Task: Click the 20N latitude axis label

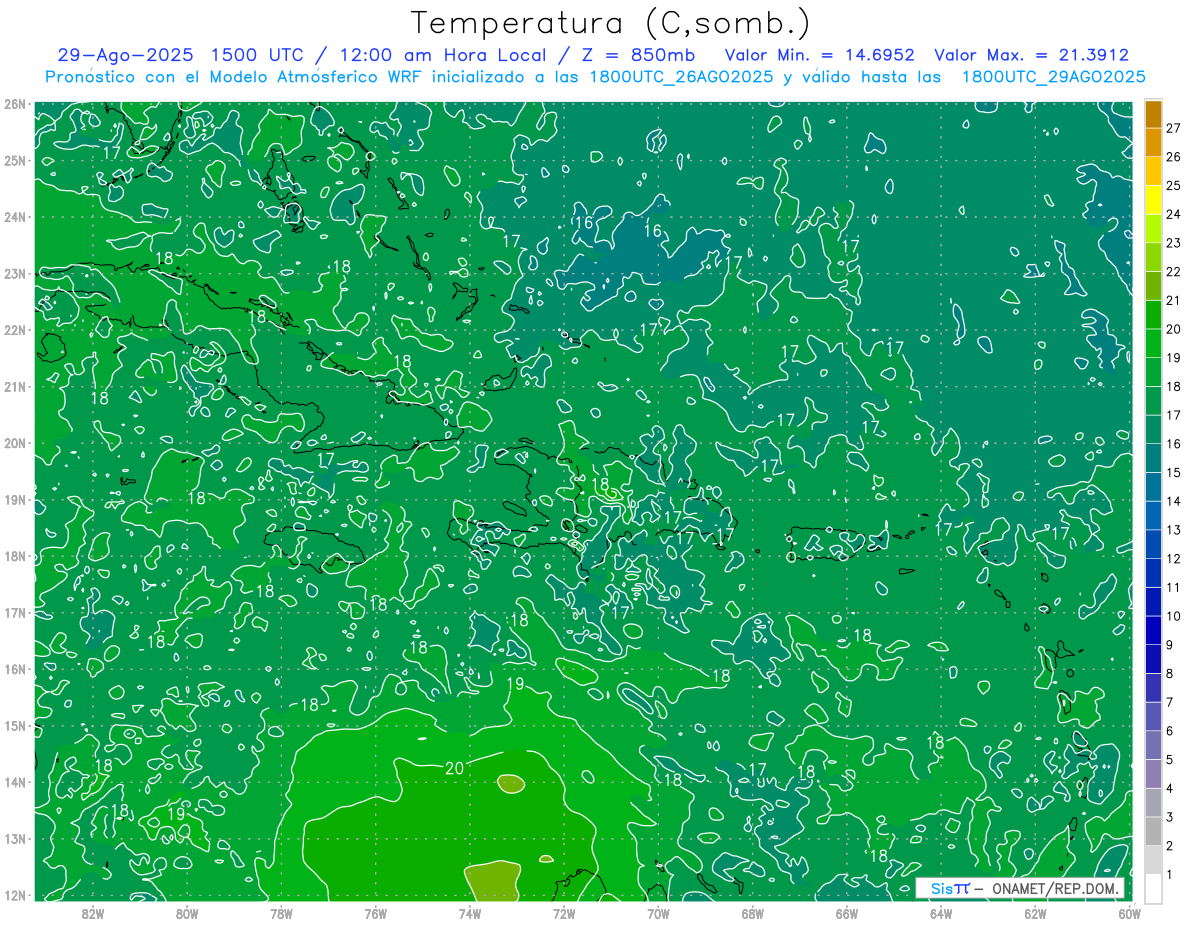Action: (x=15, y=443)
